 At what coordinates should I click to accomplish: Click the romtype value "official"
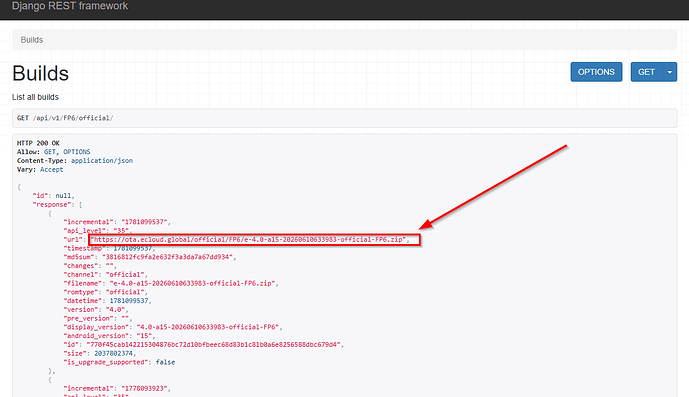125,292
